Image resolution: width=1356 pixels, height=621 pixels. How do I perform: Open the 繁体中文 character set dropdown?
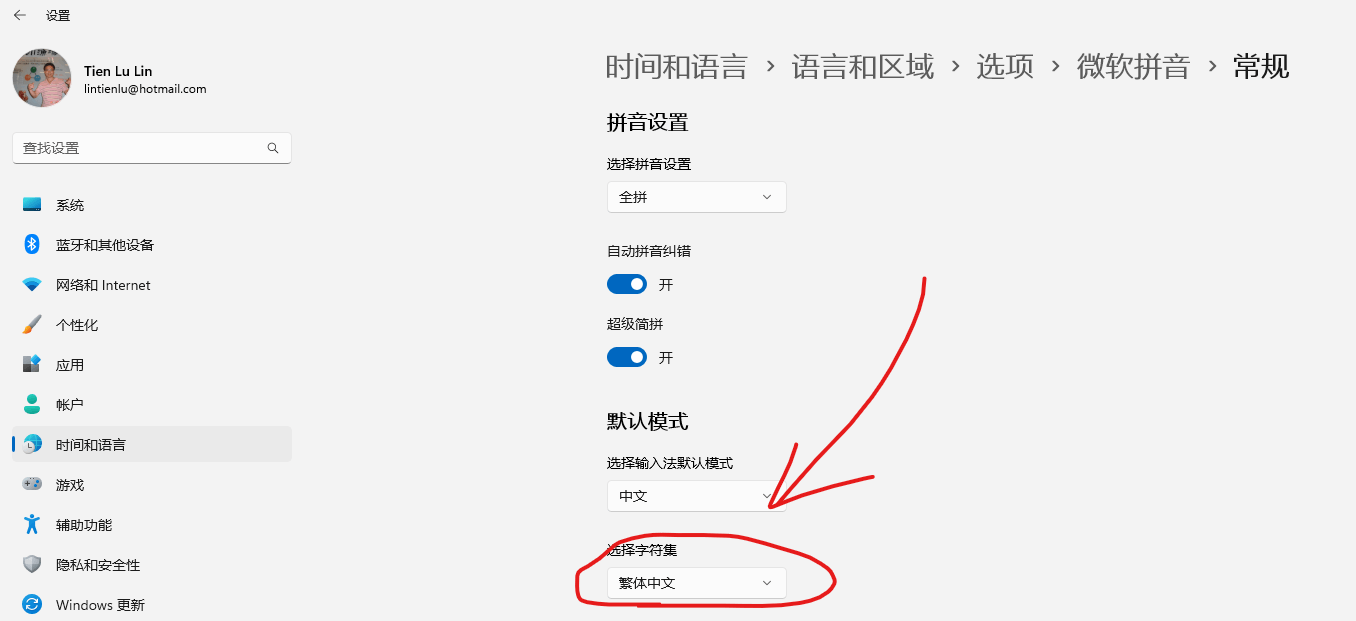696,583
